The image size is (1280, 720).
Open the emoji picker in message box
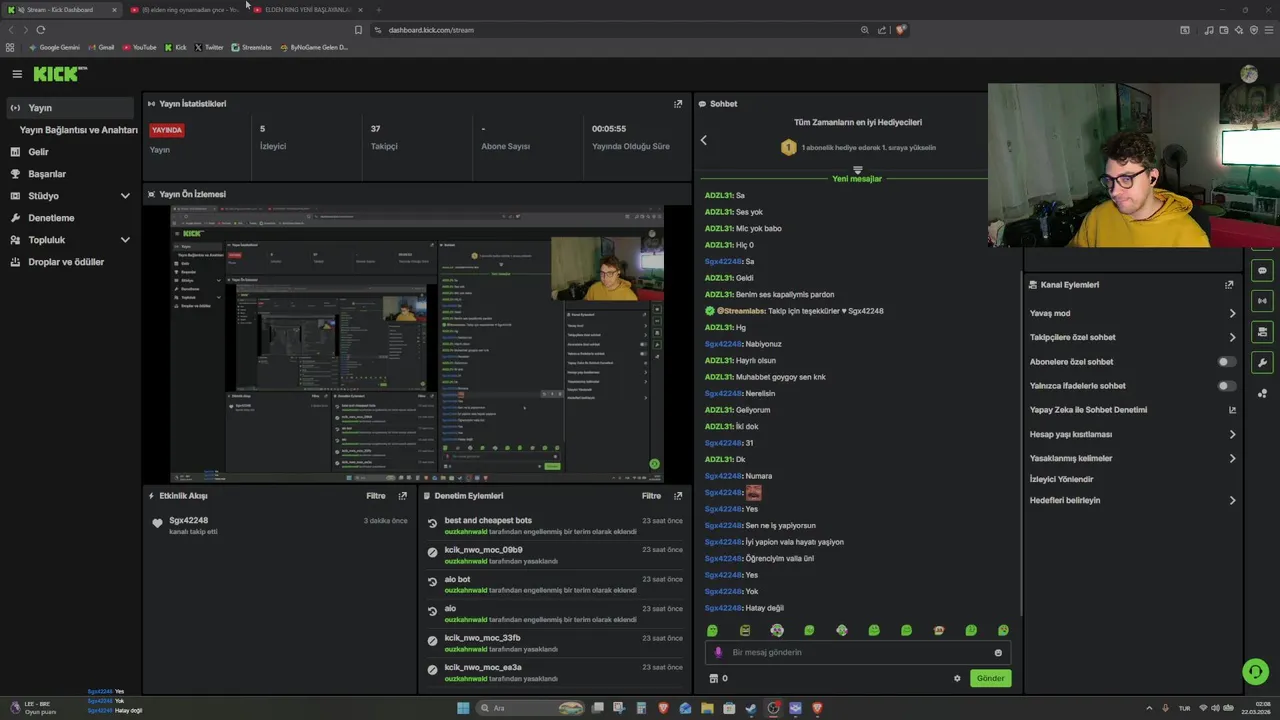(998, 653)
